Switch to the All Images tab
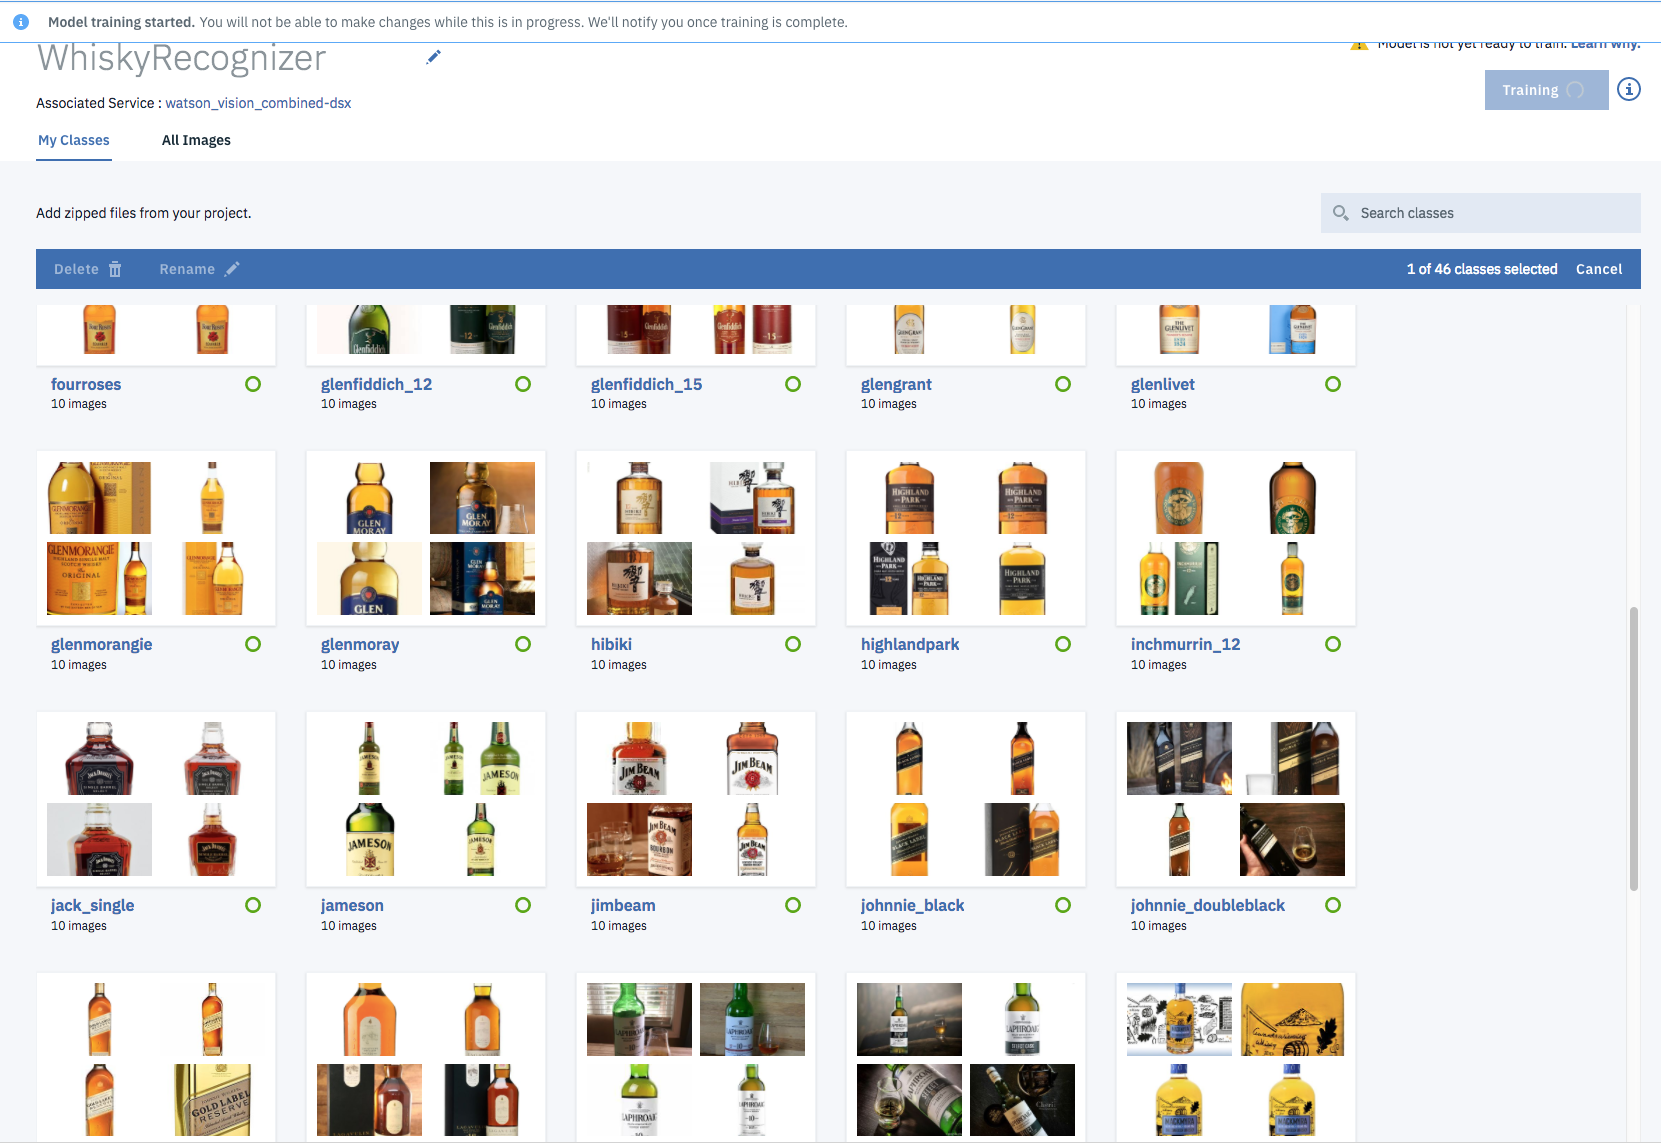This screenshot has height=1143, width=1661. click(196, 140)
